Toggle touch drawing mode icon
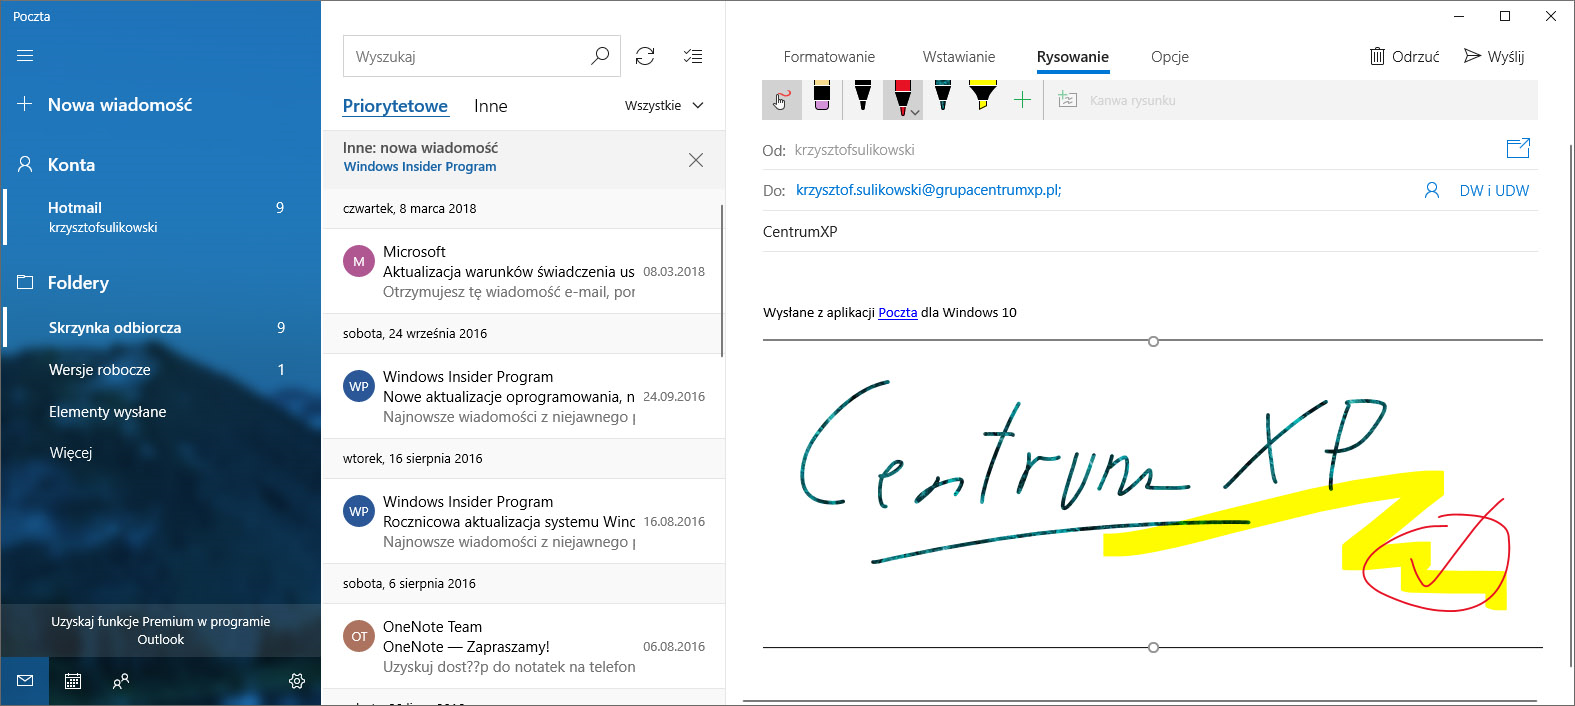This screenshot has width=1575, height=706. [782, 100]
